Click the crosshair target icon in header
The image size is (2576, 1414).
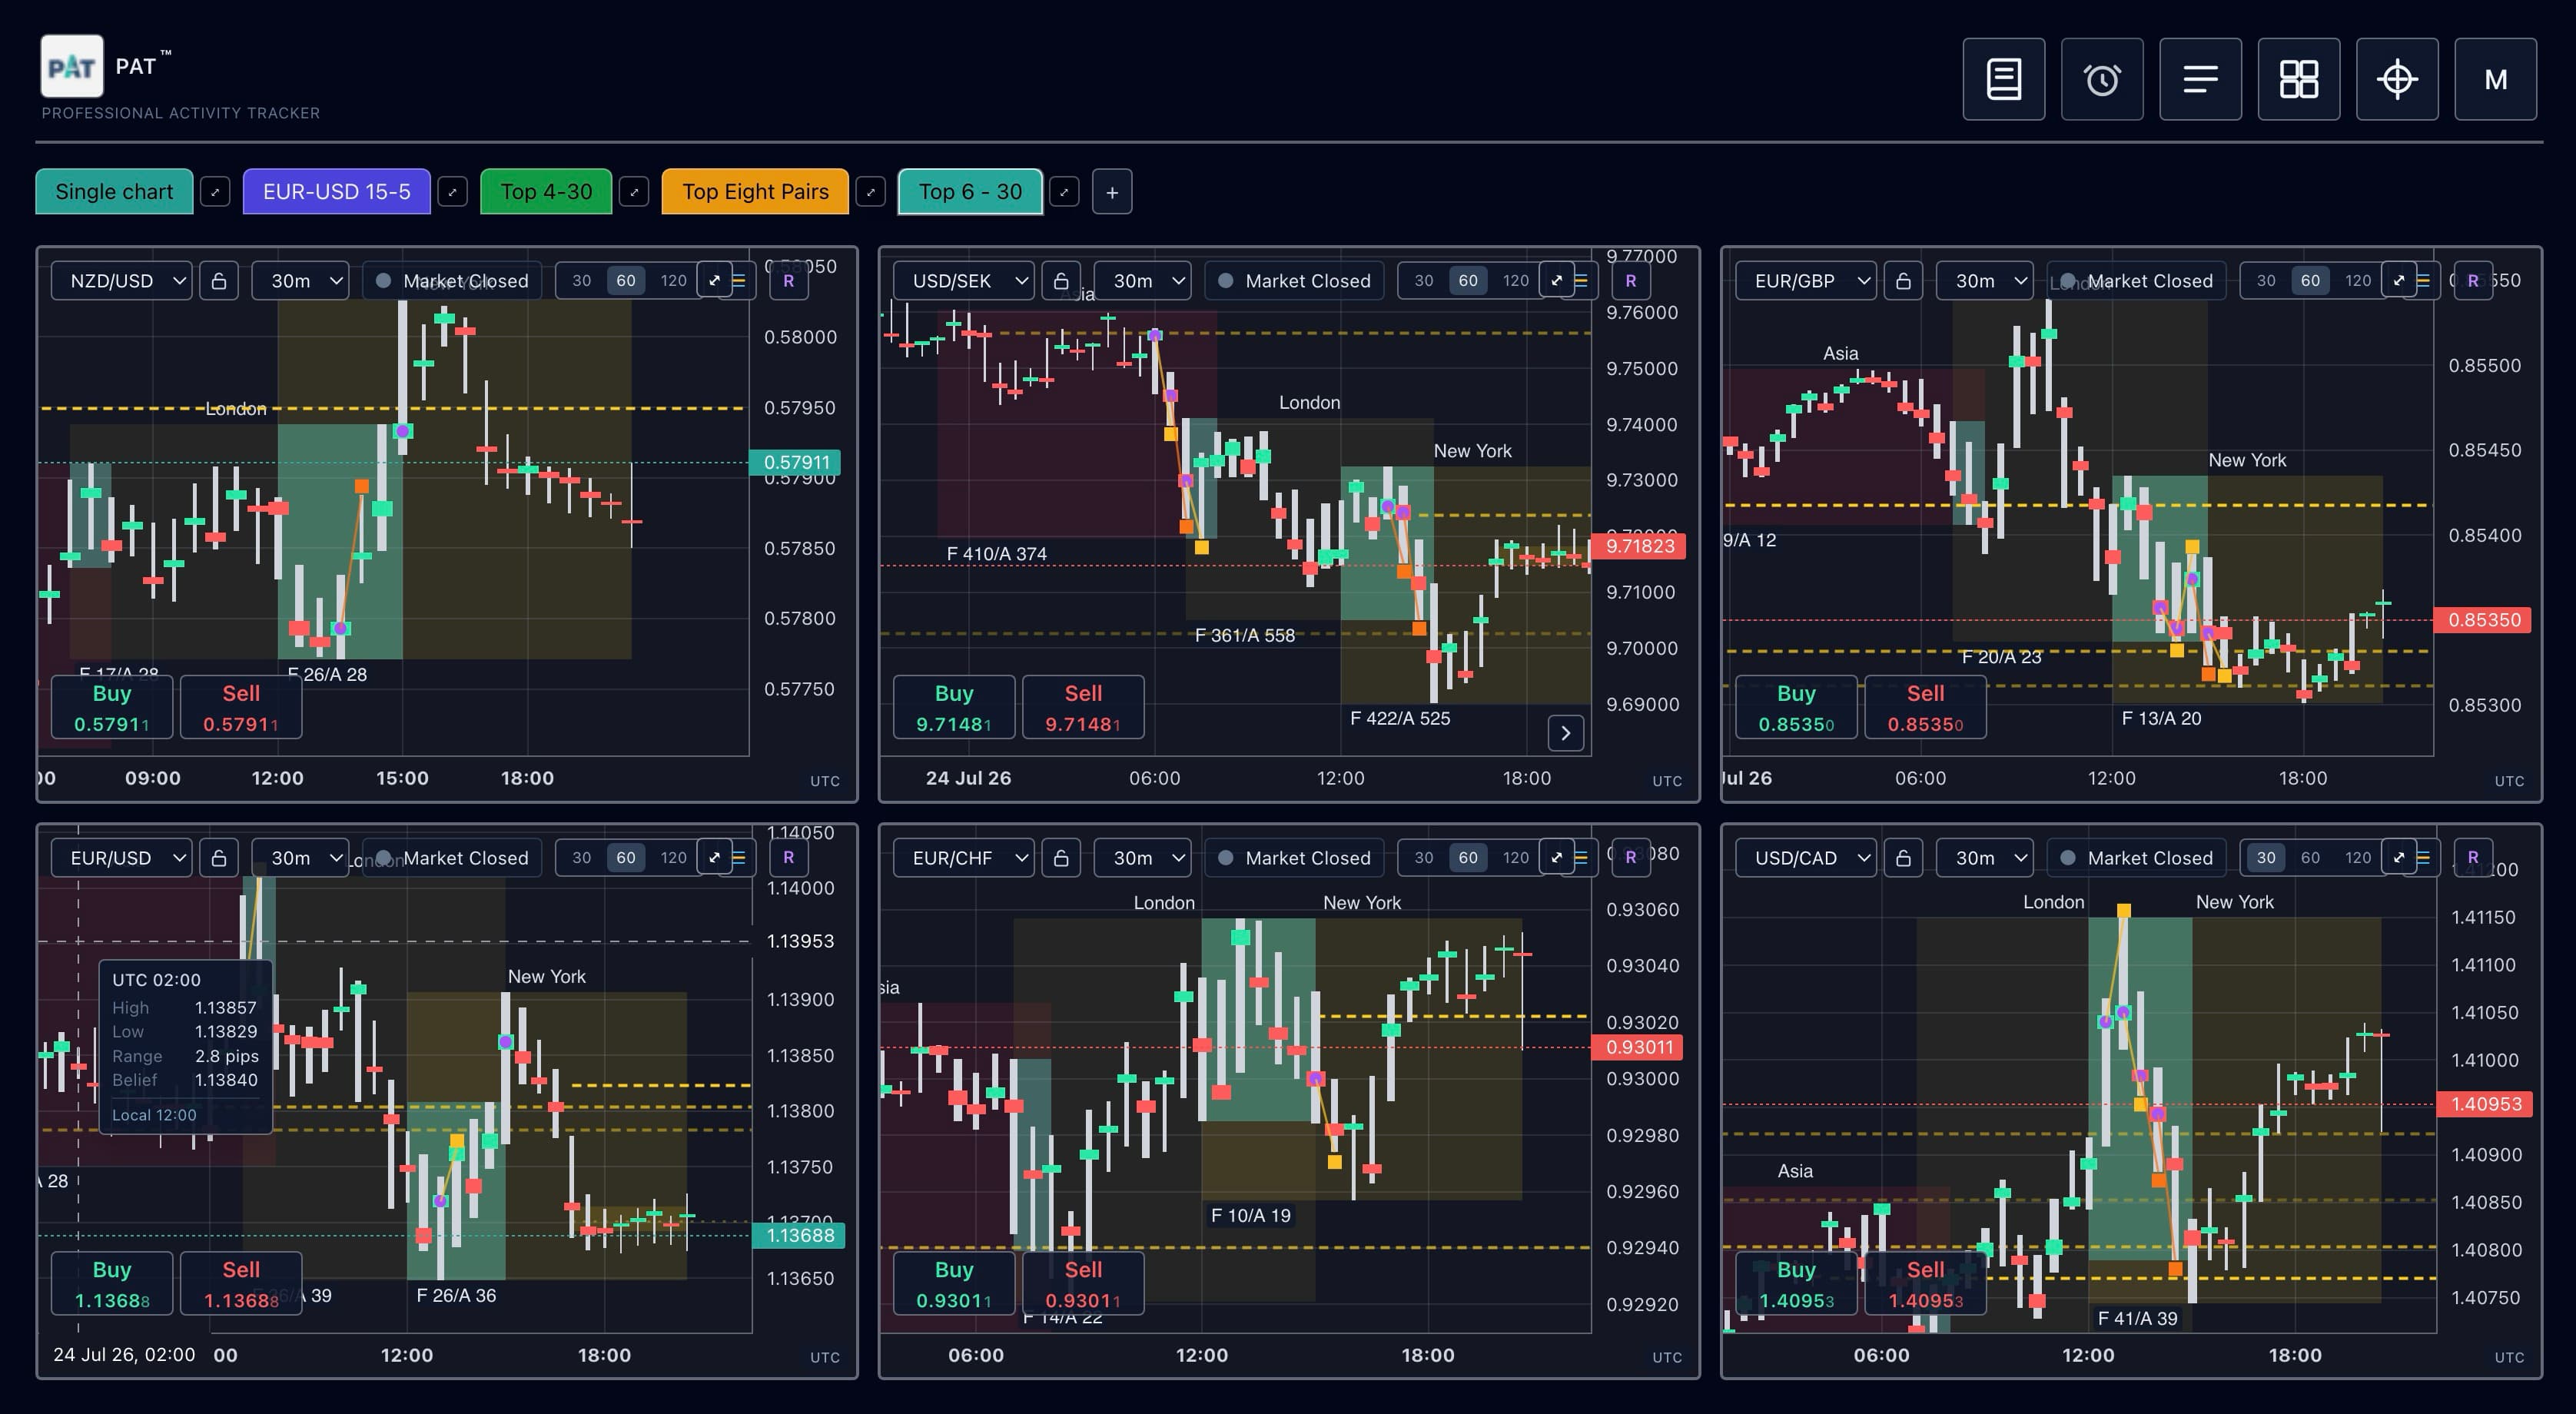2397,79
